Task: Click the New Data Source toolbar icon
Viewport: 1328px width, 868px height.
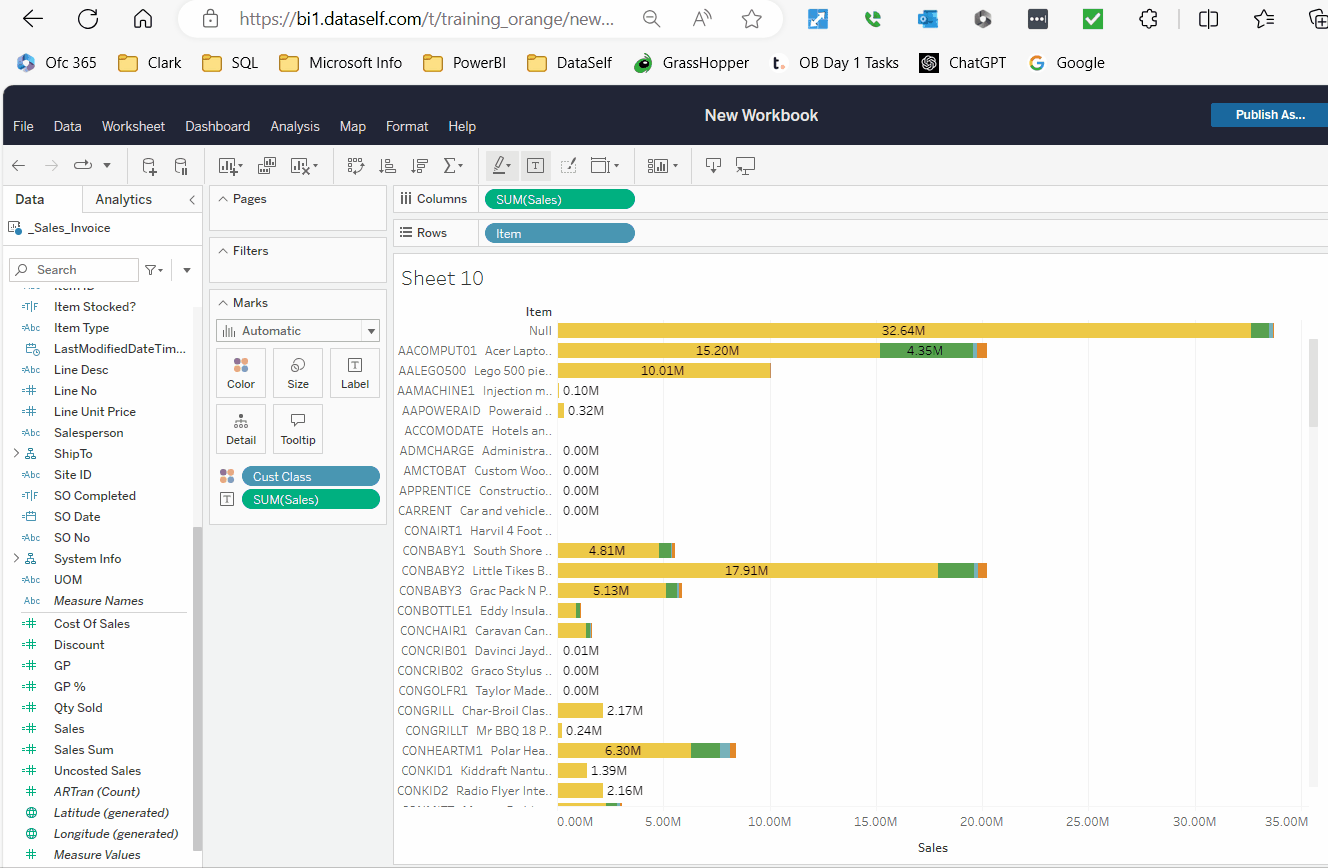Action: 149,166
